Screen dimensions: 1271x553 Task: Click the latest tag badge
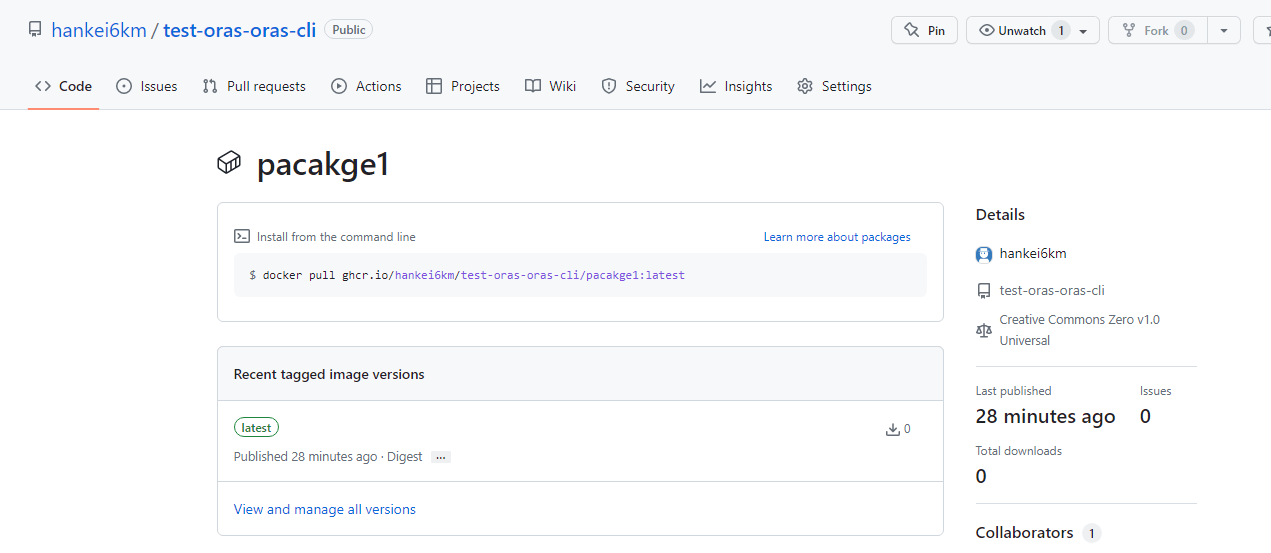[256, 427]
